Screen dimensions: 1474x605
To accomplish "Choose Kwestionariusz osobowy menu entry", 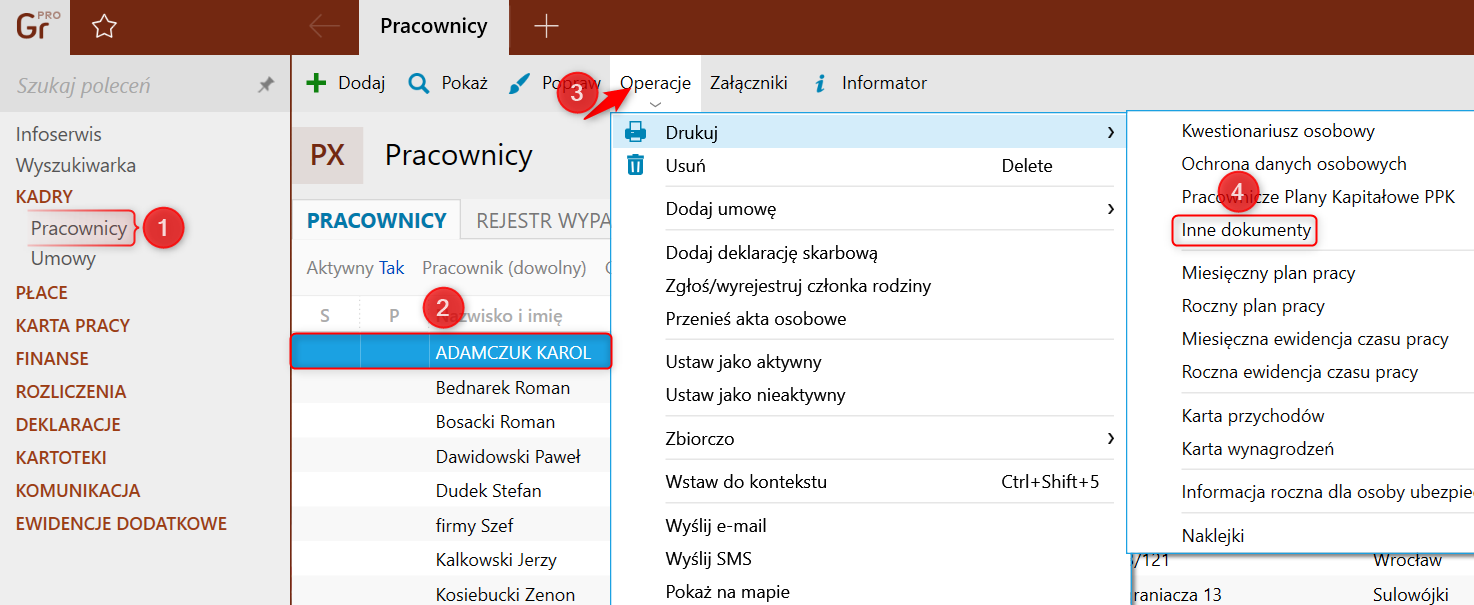I will (x=1277, y=131).
